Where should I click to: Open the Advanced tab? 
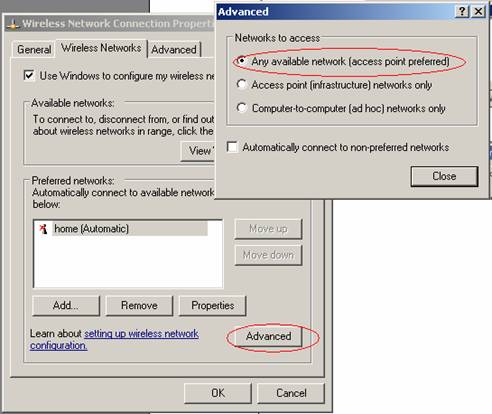point(174,50)
